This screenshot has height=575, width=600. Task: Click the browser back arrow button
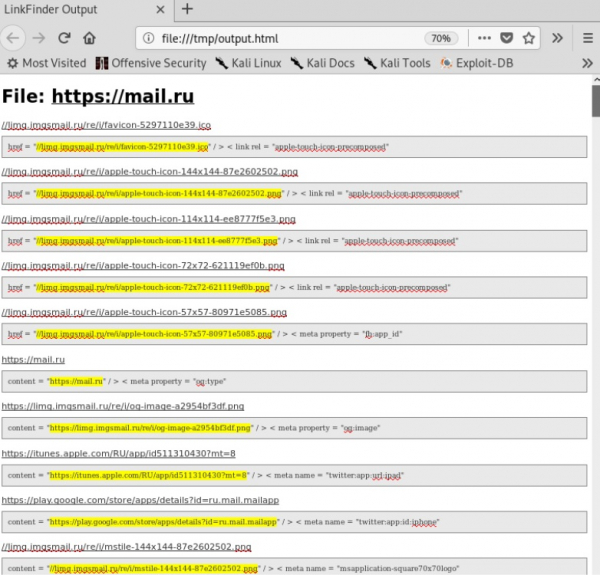pos(12,38)
